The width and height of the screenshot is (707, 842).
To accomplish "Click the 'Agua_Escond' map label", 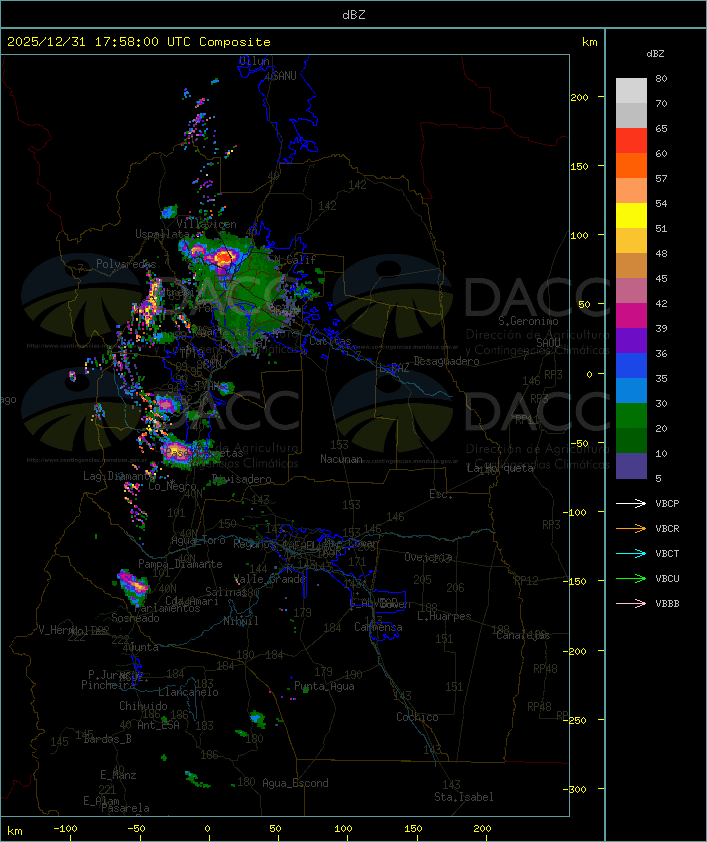I will click(x=295, y=783).
